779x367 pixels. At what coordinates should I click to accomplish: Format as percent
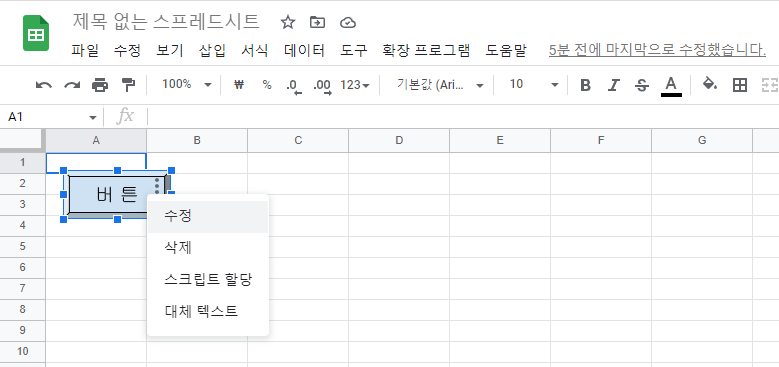267,85
